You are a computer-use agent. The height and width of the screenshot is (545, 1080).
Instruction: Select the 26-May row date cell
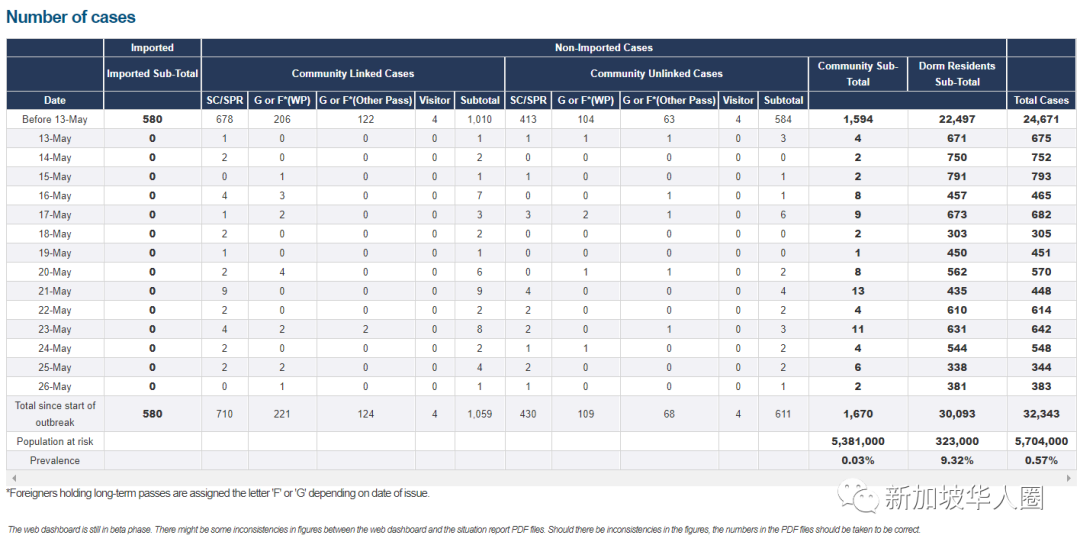[55, 386]
